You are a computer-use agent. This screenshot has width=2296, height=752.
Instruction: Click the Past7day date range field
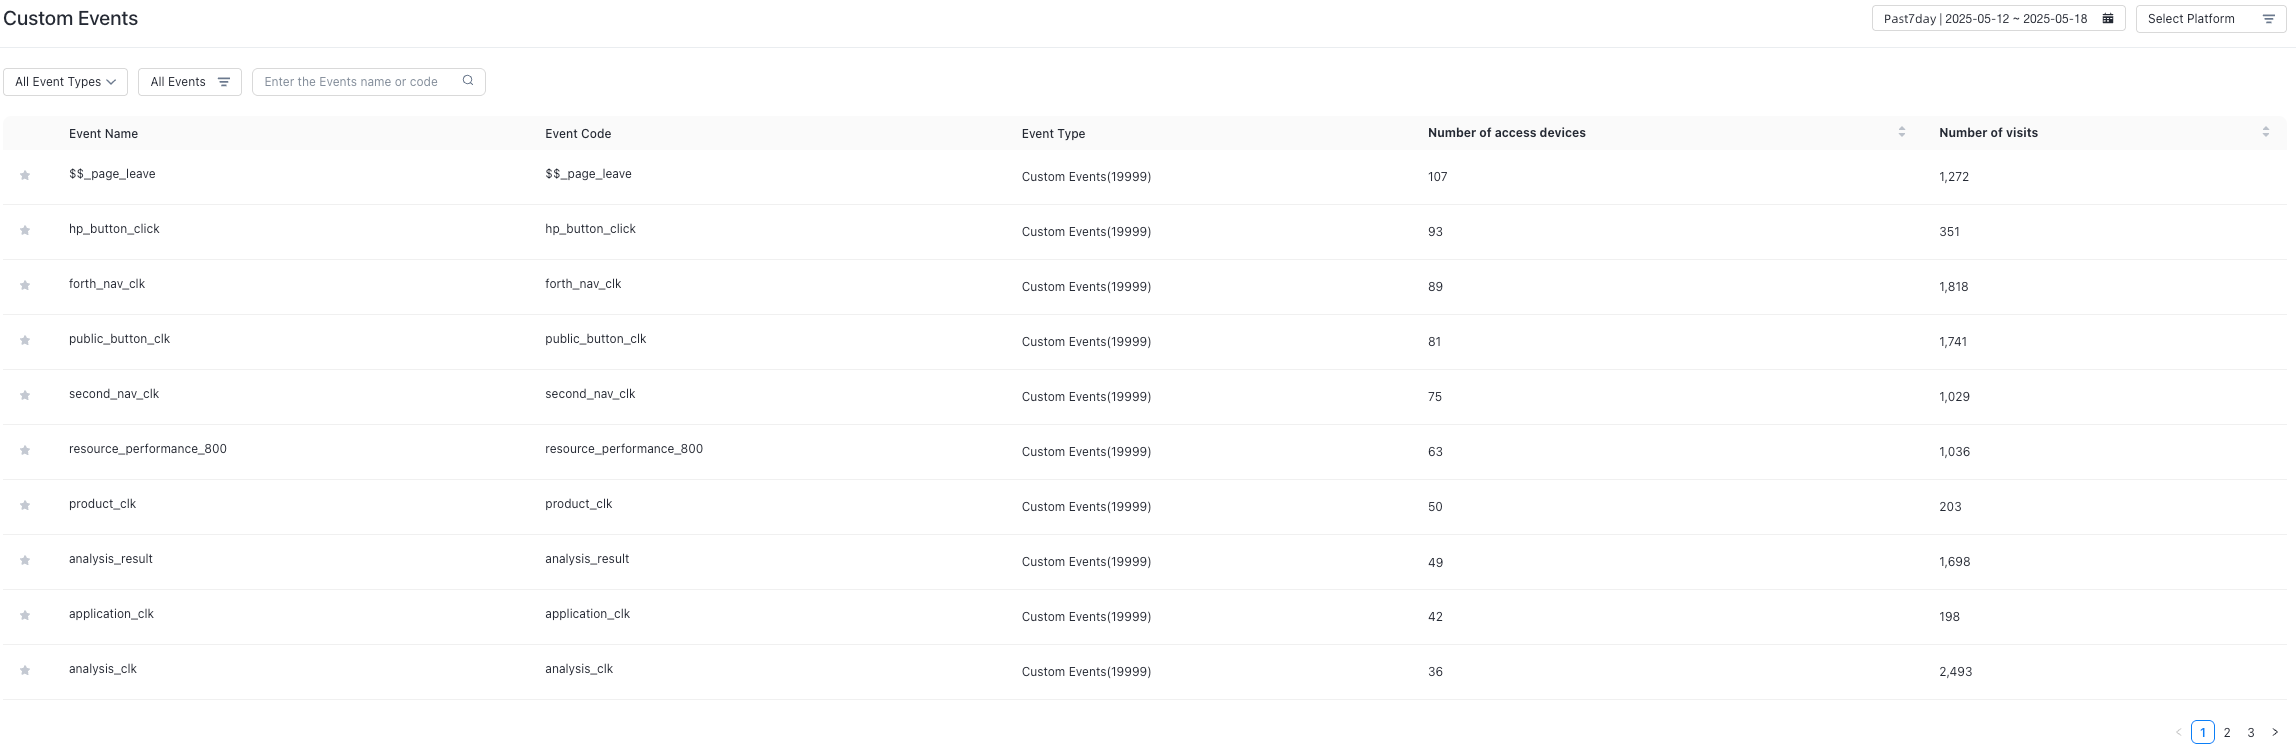(x=1985, y=19)
